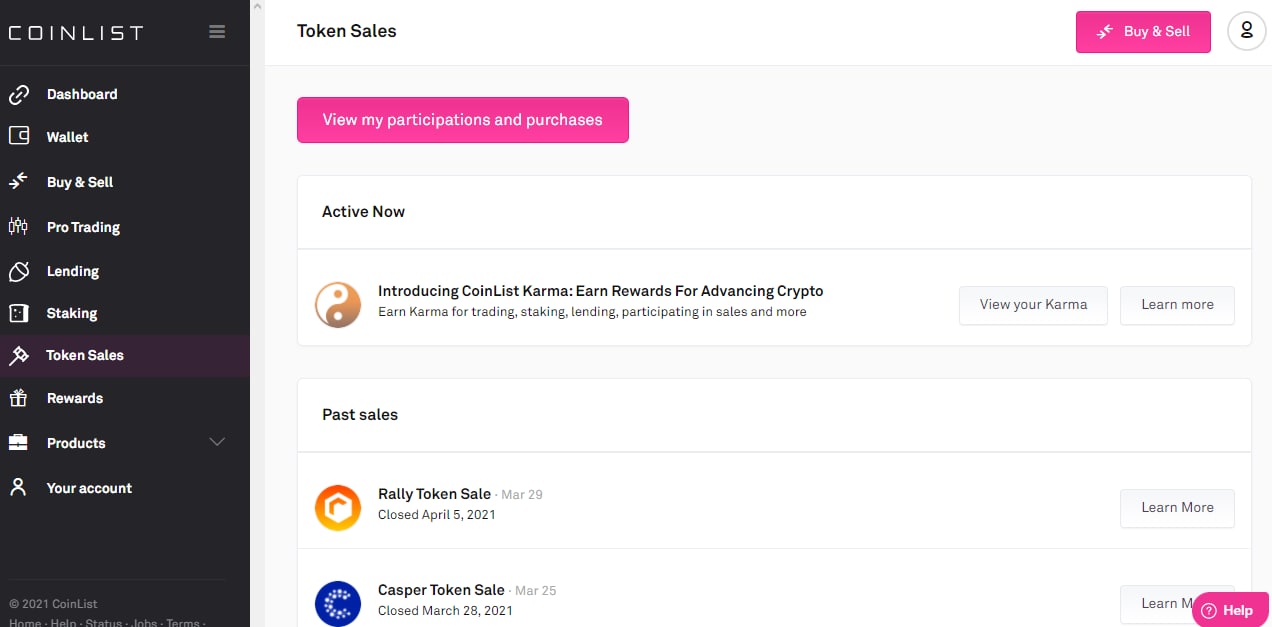
Task: Click the Rewards gift icon
Action: (18, 398)
